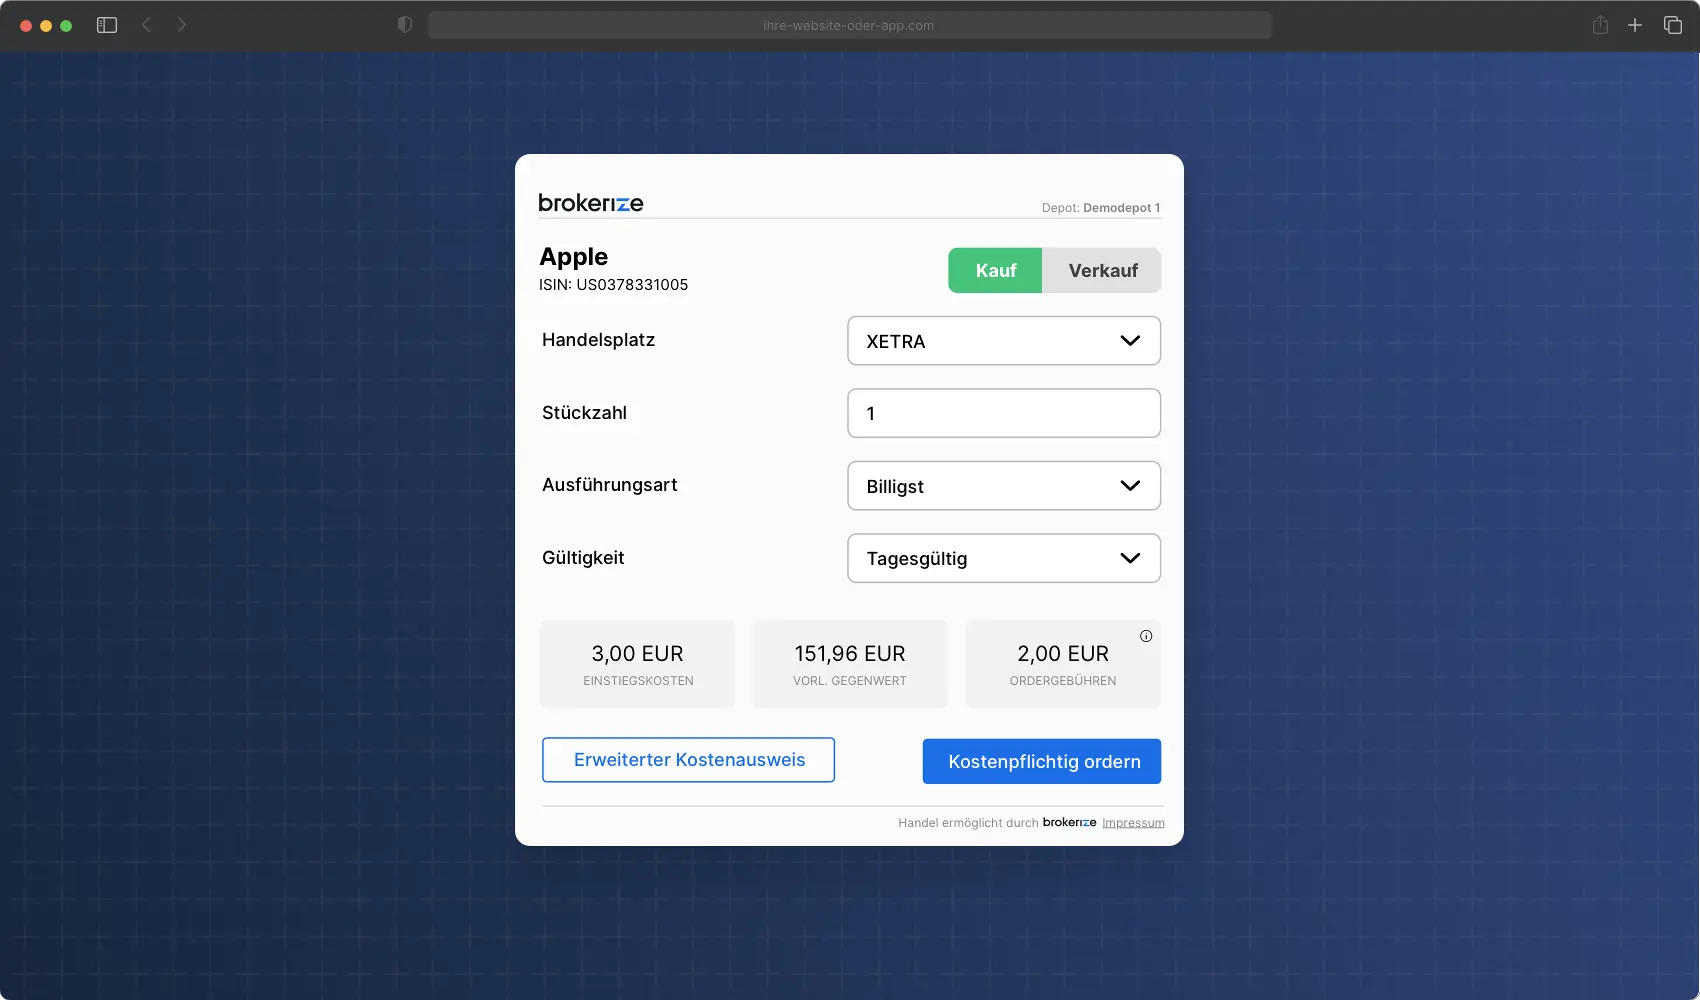This screenshot has height=1000, width=1700.
Task: Open the Ausführungsart Billigst dropdown
Action: pyautogui.click(x=1004, y=486)
